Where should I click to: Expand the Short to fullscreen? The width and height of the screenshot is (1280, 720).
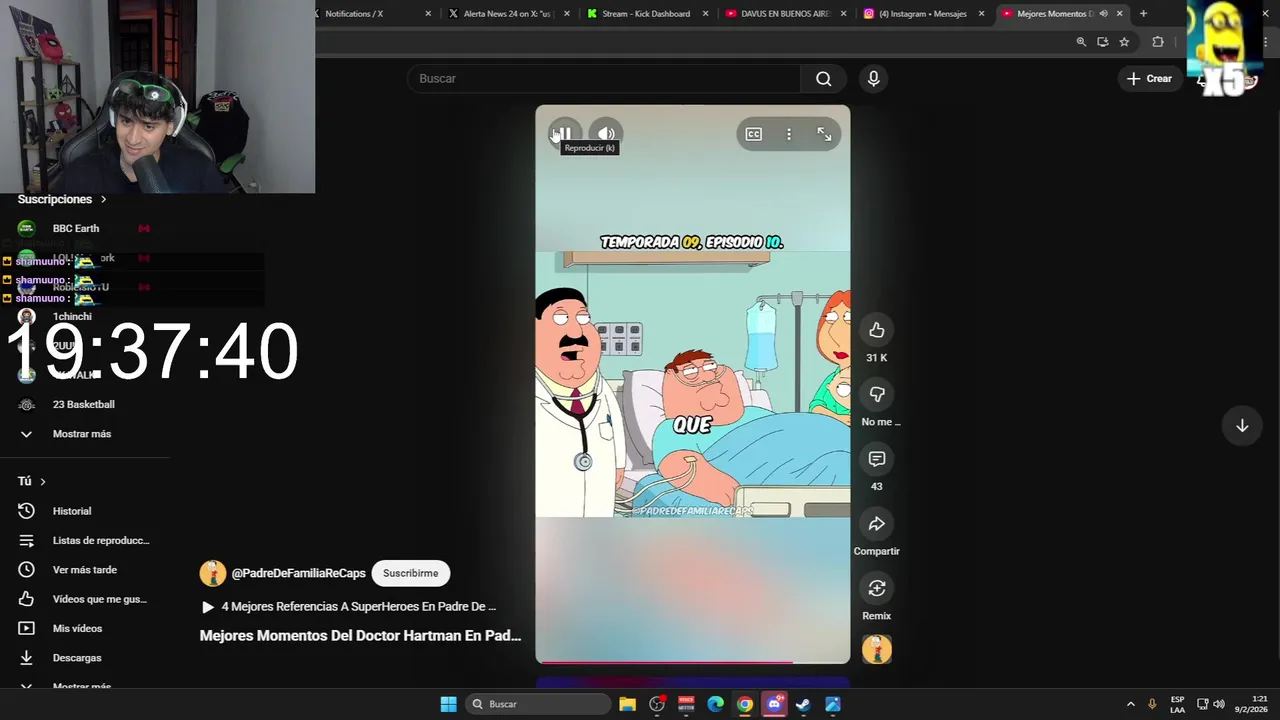(x=824, y=134)
